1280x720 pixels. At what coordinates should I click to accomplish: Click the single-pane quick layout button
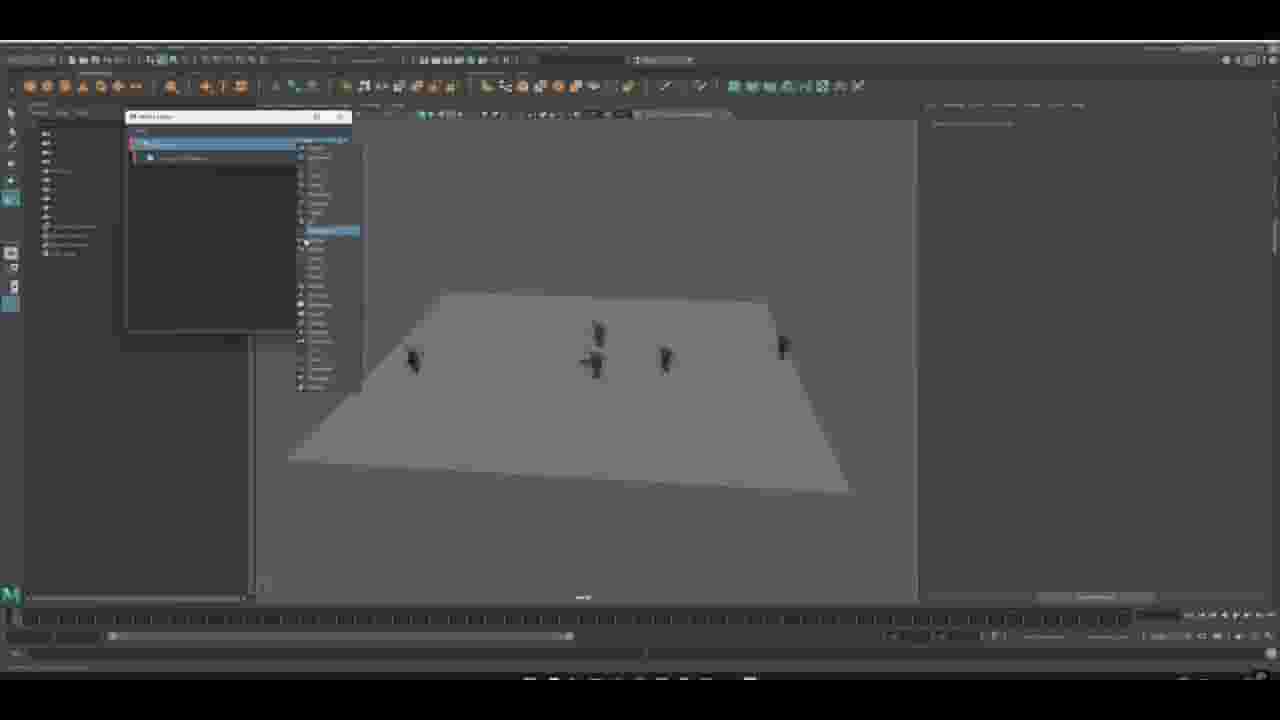pos(11,254)
